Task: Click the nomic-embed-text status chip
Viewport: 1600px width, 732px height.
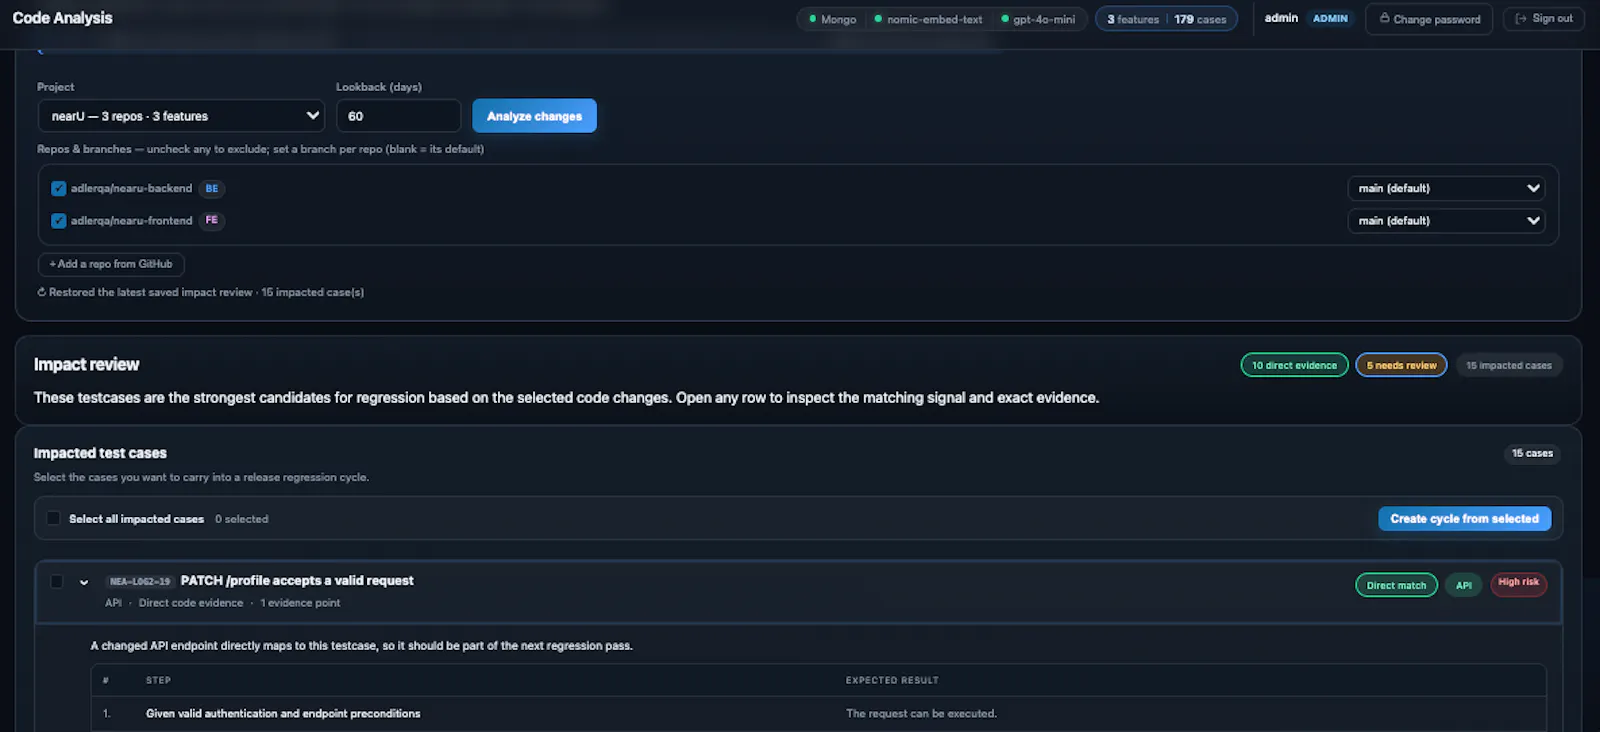Action: (928, 19)
